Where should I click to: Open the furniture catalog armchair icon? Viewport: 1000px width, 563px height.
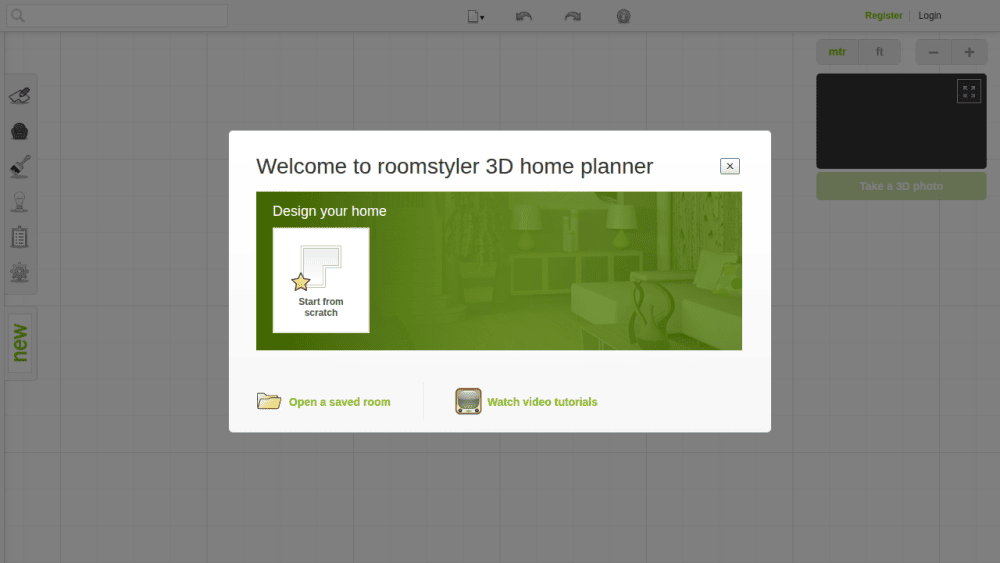[20, 131]
